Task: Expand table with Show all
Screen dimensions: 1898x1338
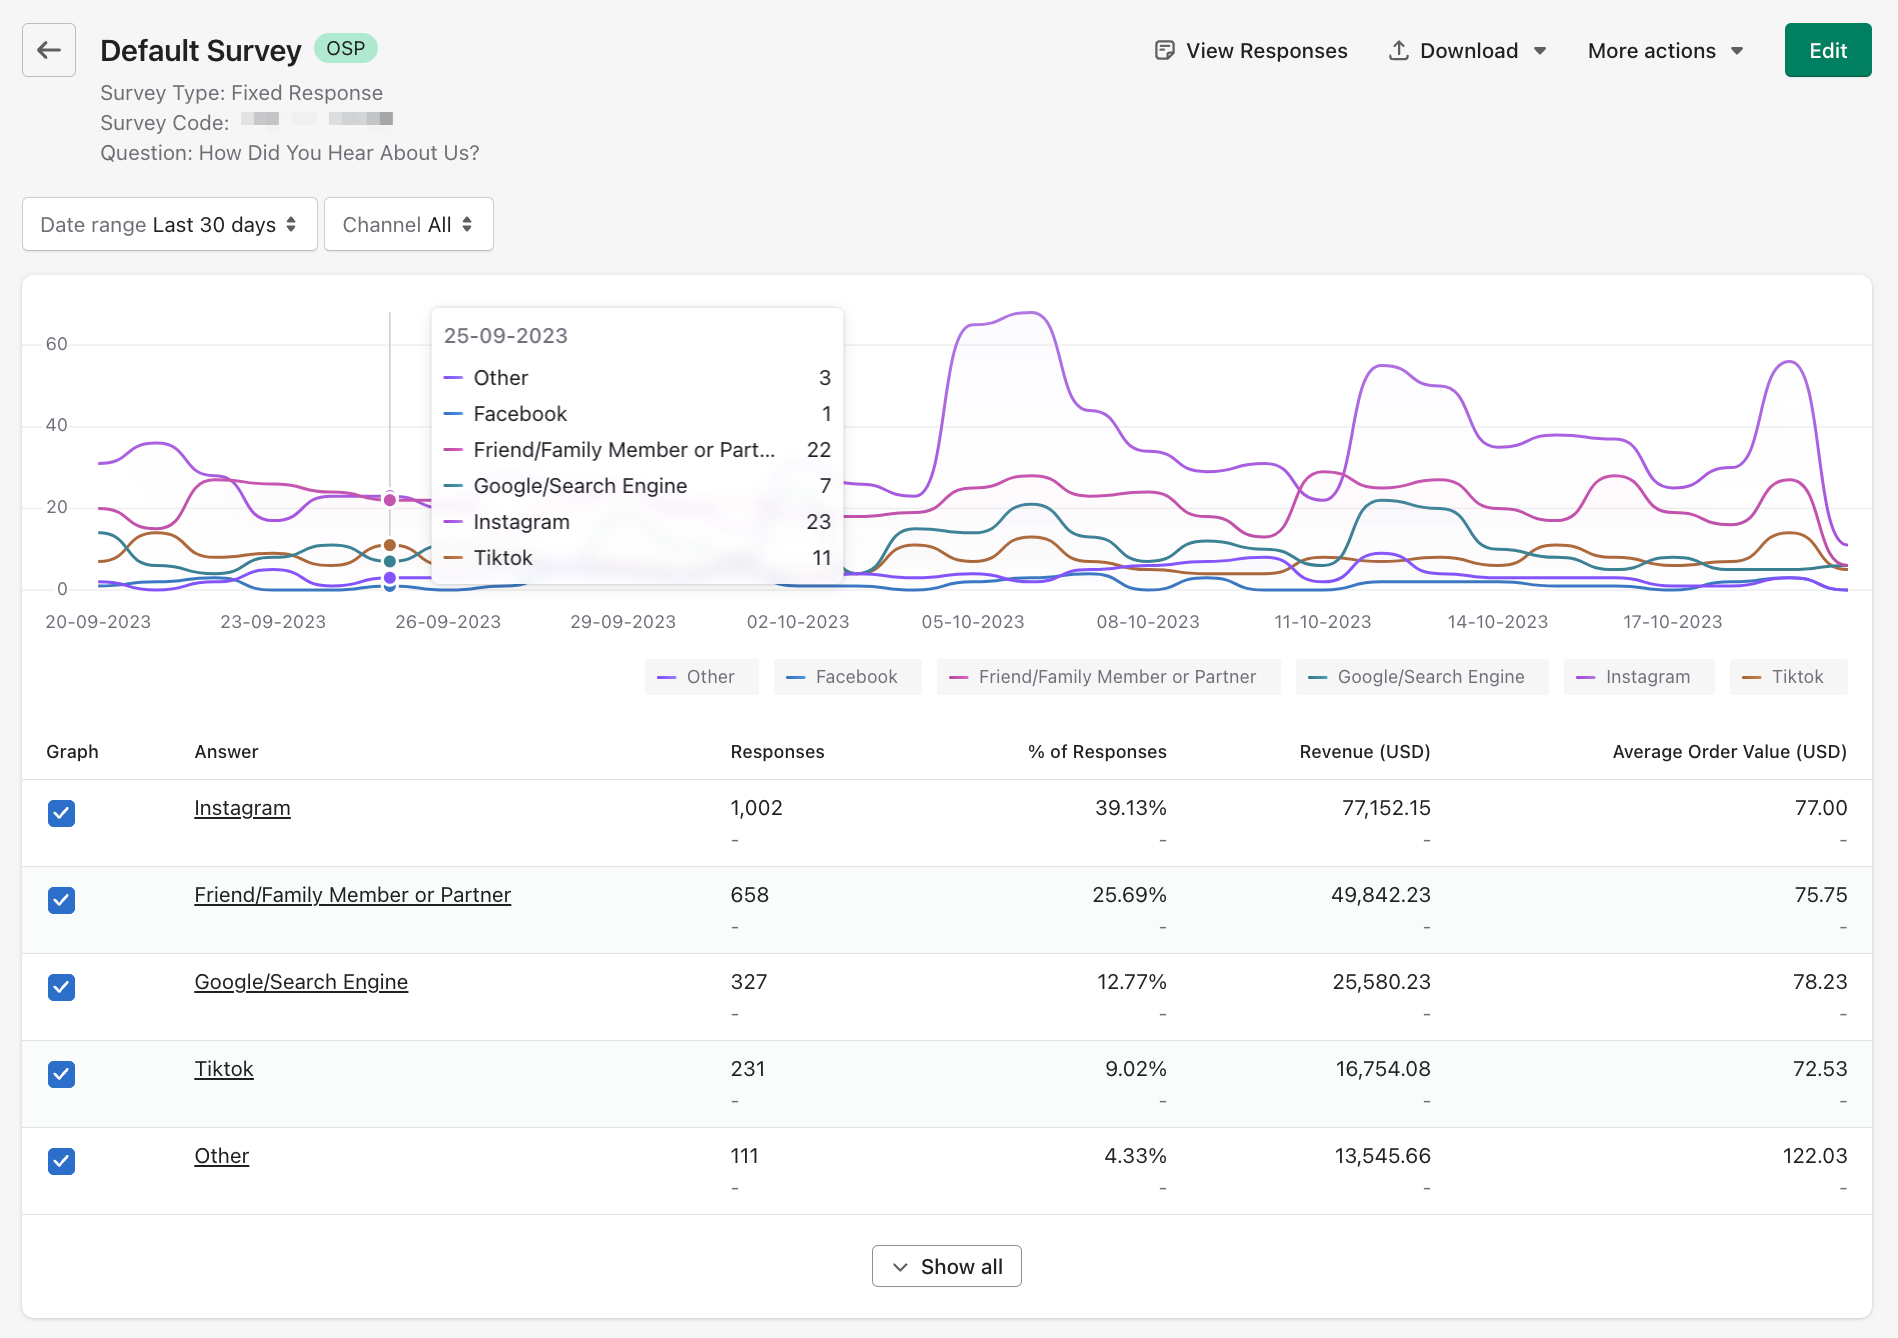Action: pos(946,1267)
